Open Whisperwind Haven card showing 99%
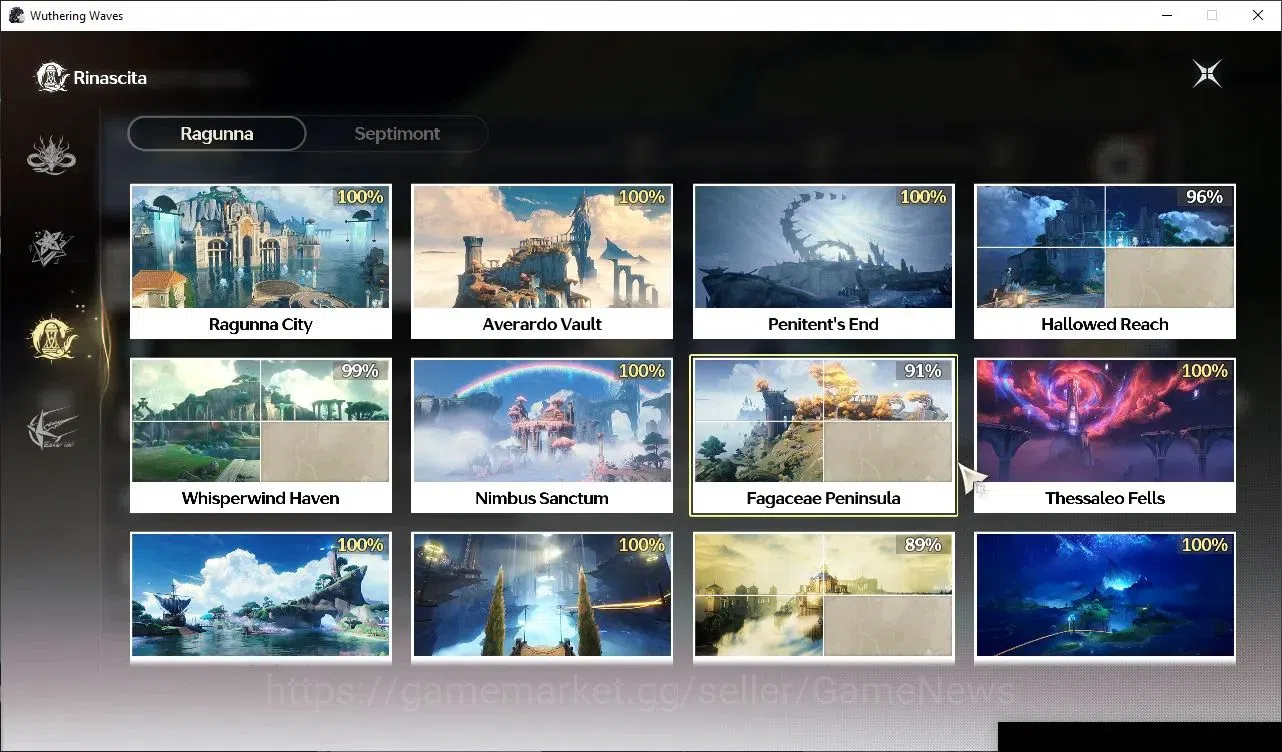 [261, 435]
